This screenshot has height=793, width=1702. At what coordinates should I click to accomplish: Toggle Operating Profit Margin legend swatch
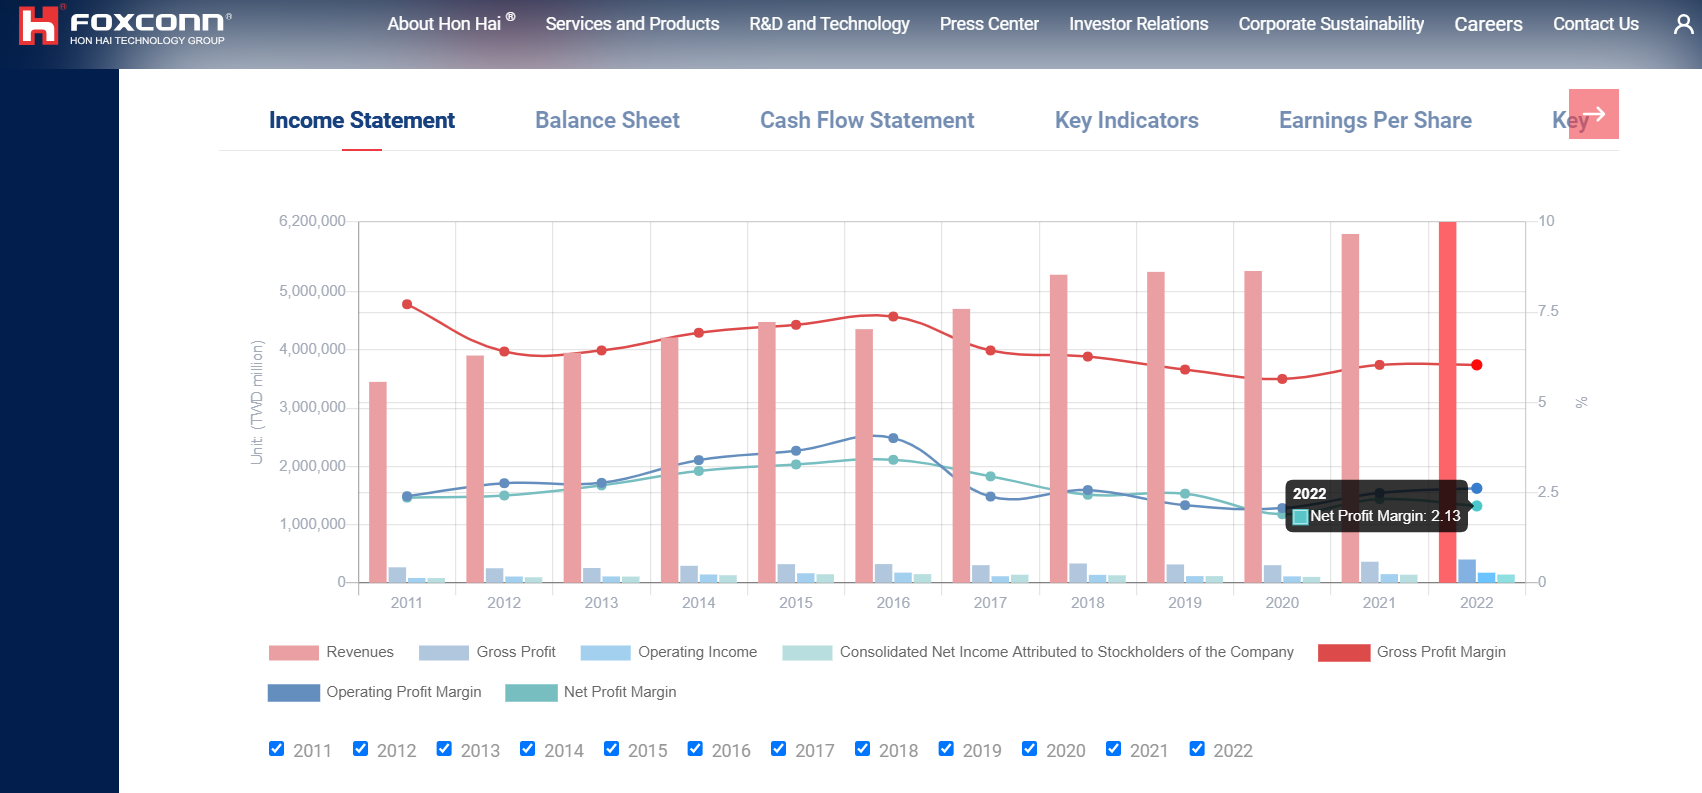coord(294,693)
